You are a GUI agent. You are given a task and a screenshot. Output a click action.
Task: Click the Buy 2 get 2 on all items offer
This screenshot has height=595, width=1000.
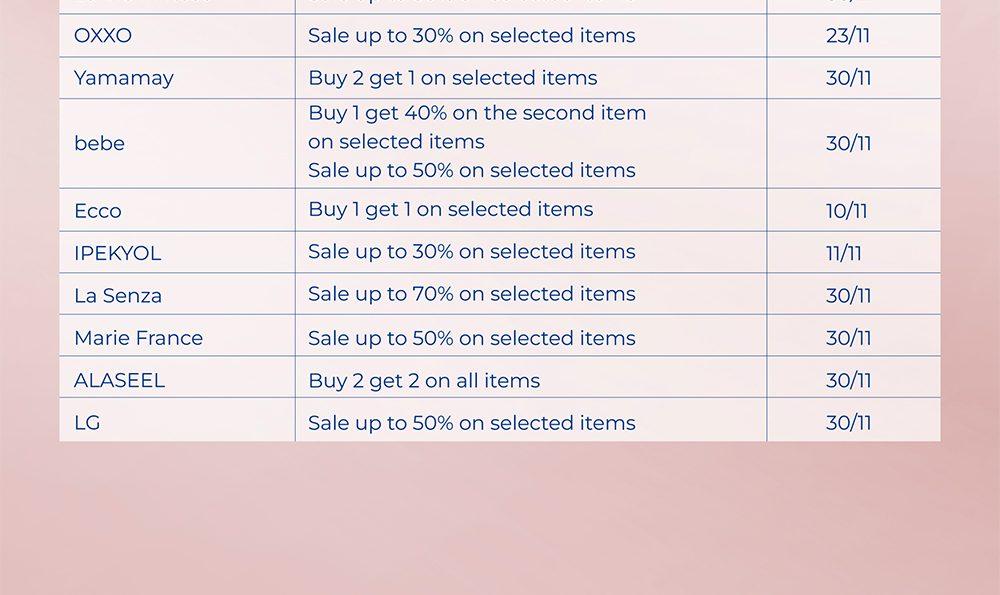[x=424, y=381]
